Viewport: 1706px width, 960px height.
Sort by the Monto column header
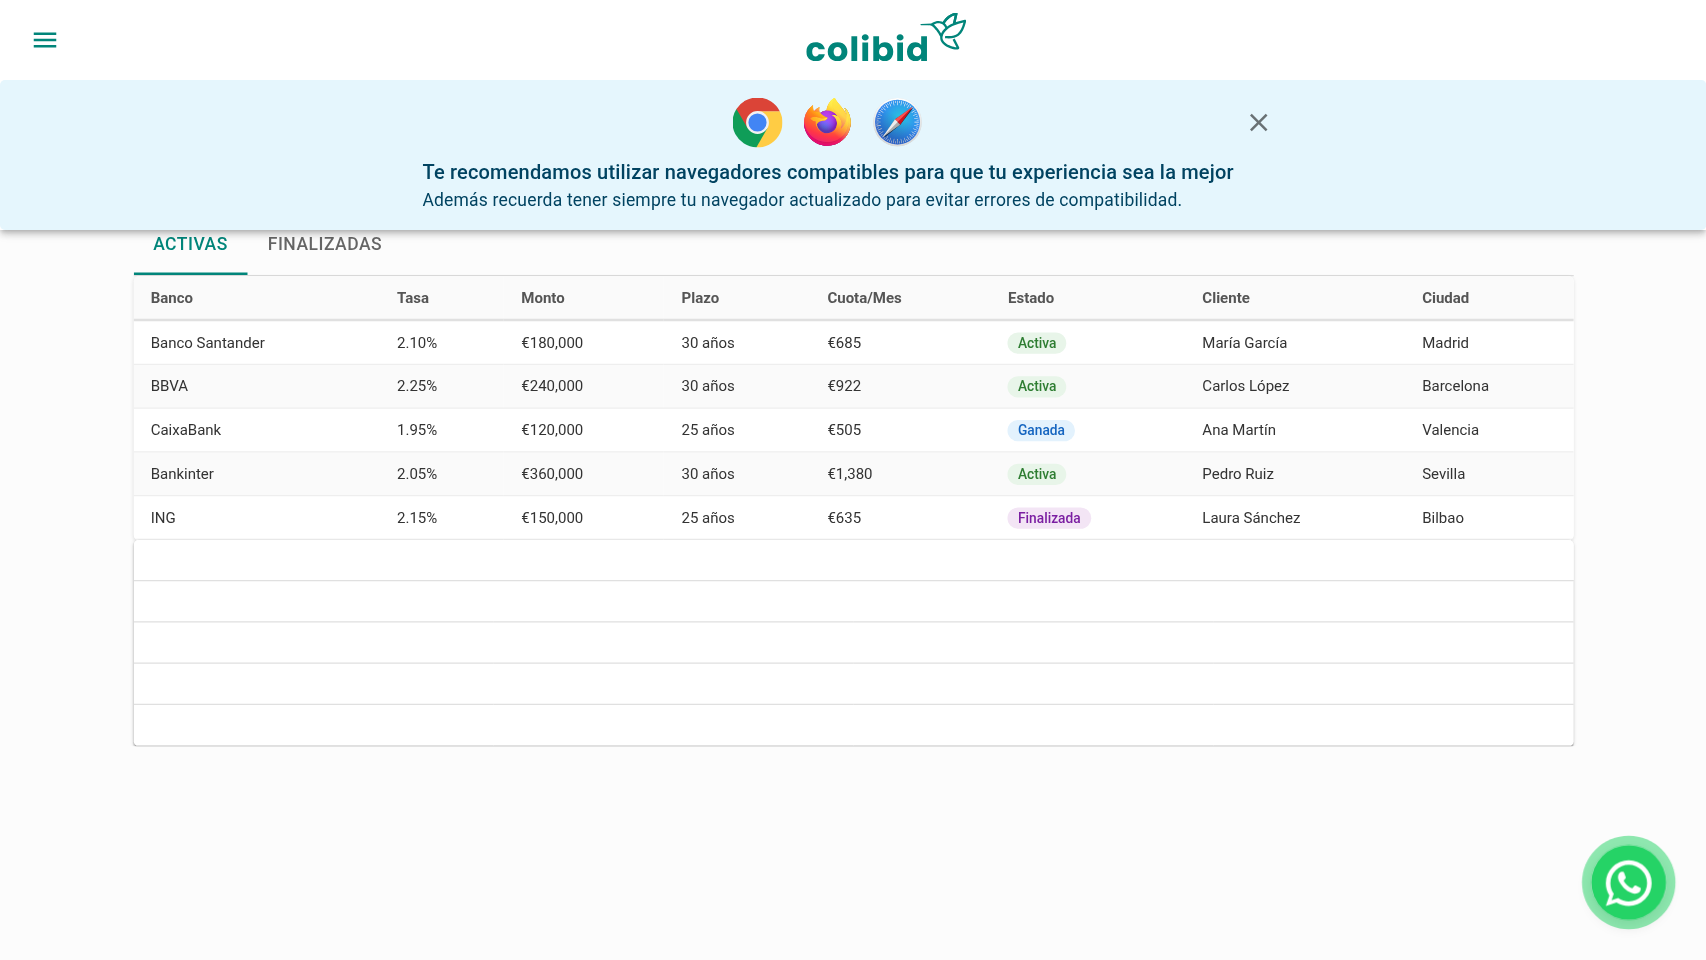(x=543, y=298)
